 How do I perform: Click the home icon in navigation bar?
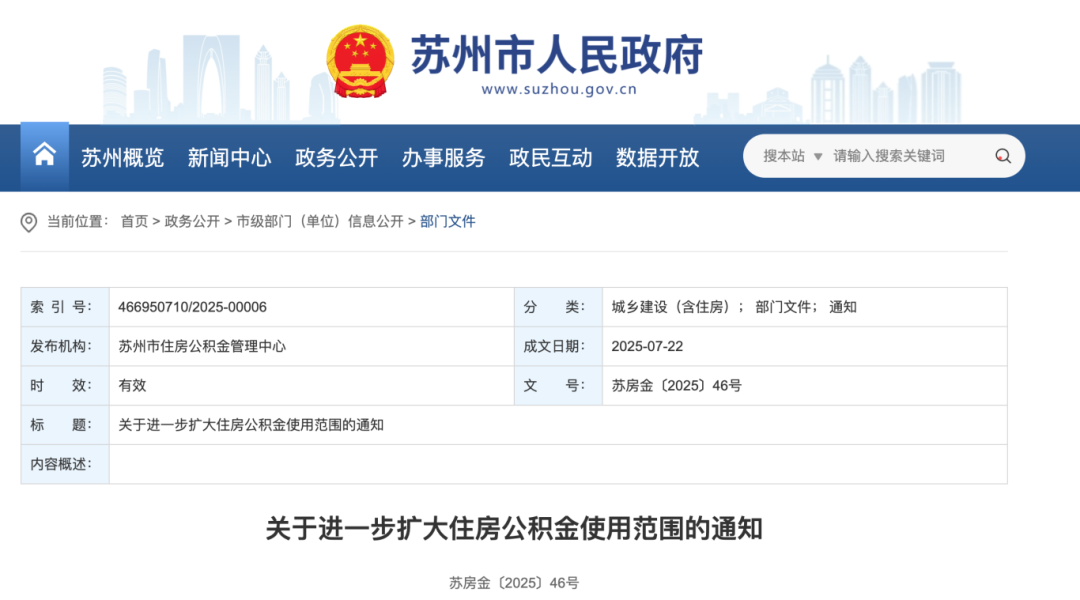coord(44,156)
